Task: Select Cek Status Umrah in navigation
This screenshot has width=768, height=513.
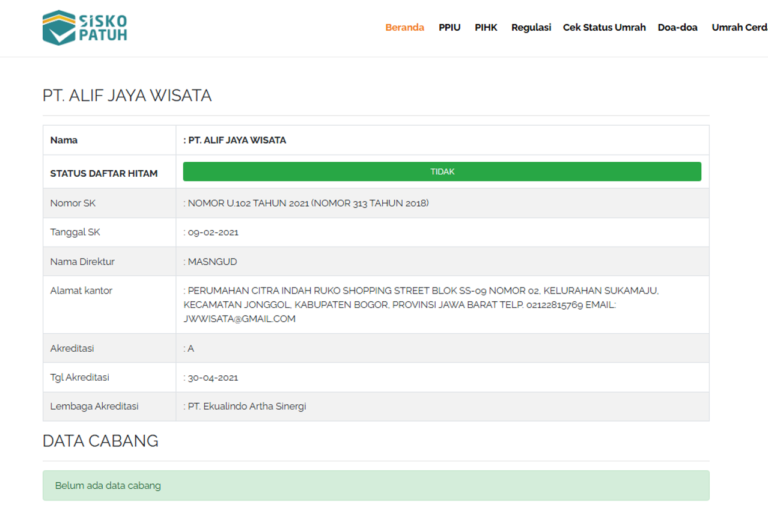Action: tap(604, 27)
